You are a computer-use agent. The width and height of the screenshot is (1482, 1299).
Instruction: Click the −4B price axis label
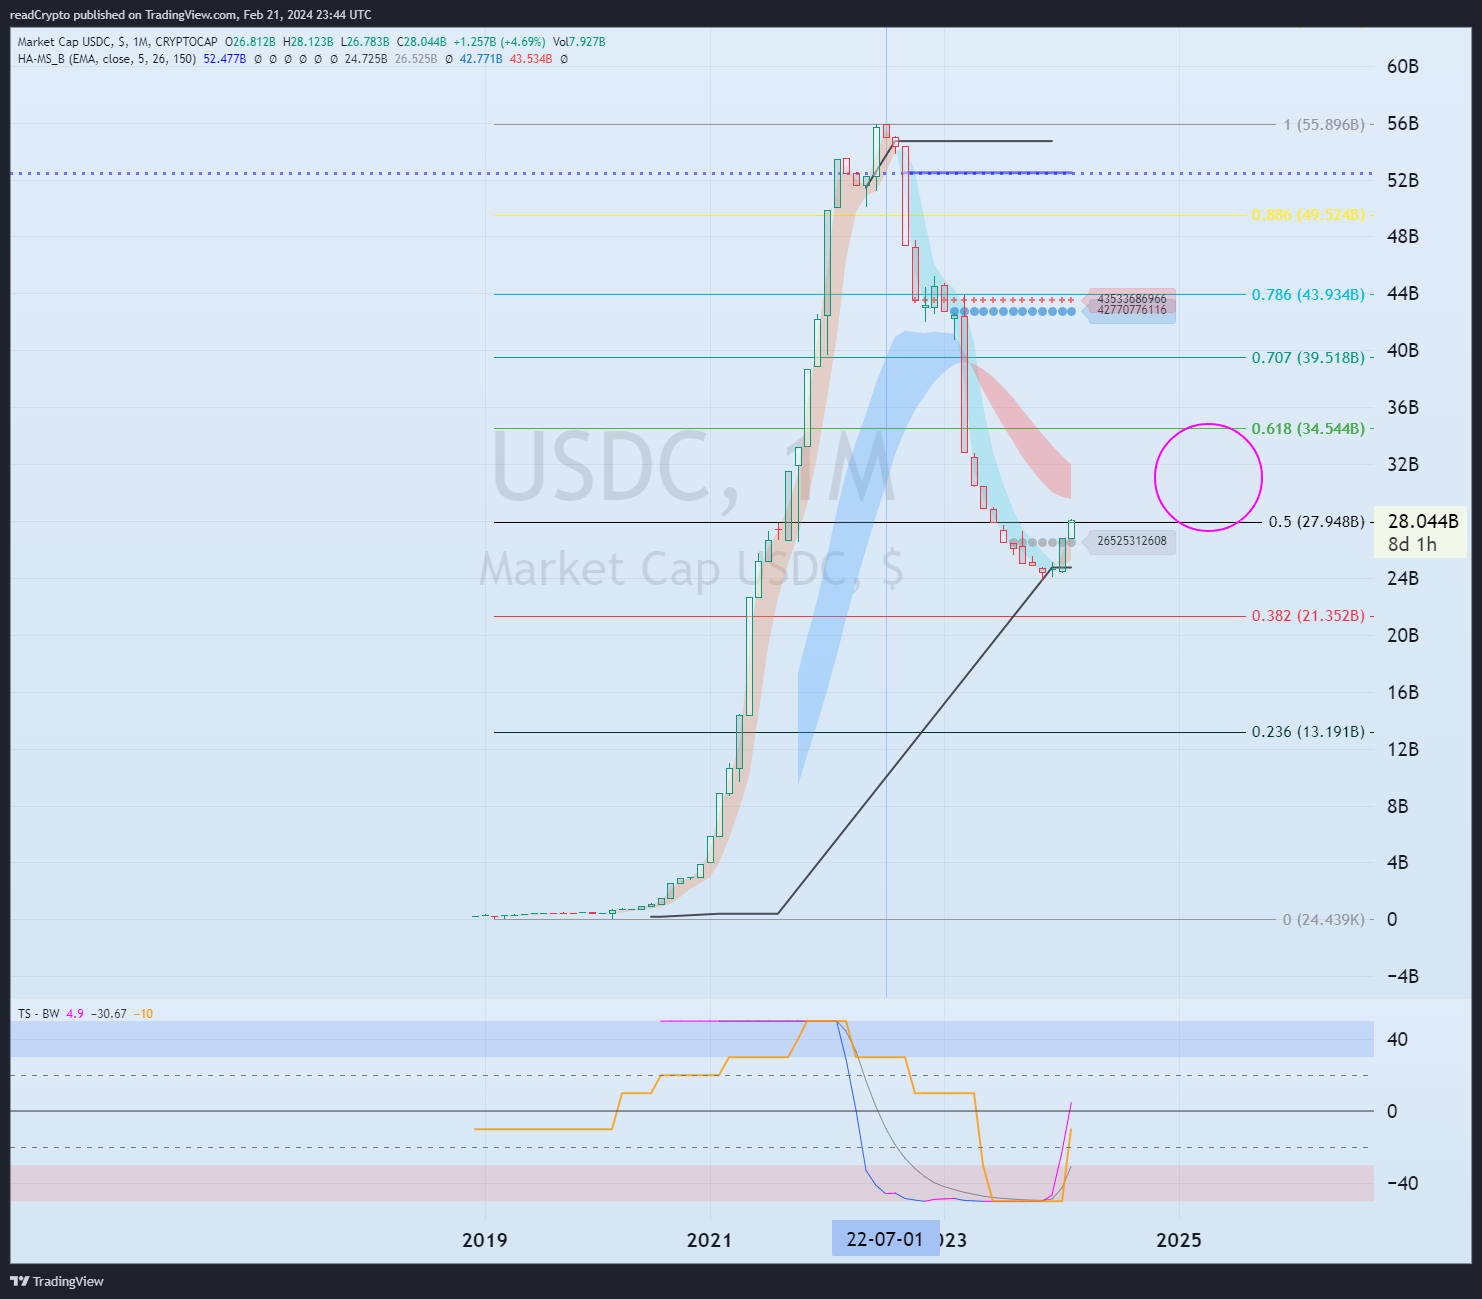coord(1403,976)
